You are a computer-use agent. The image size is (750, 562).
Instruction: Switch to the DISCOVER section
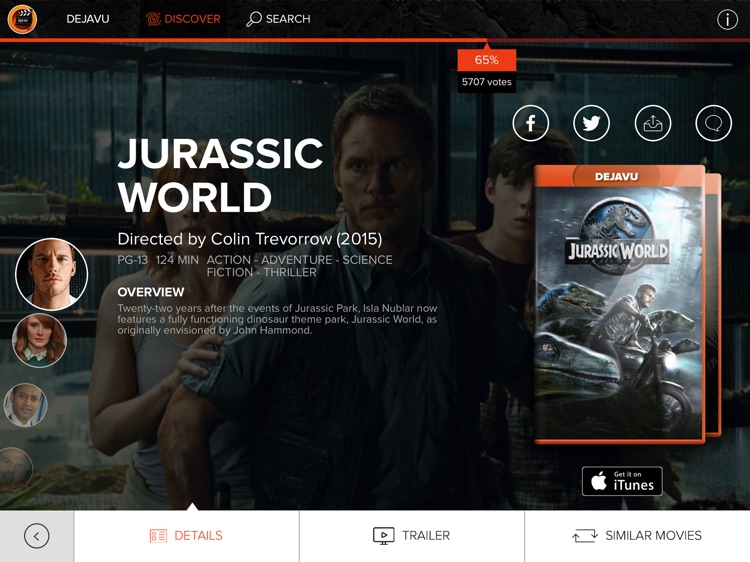coord(183,19)
